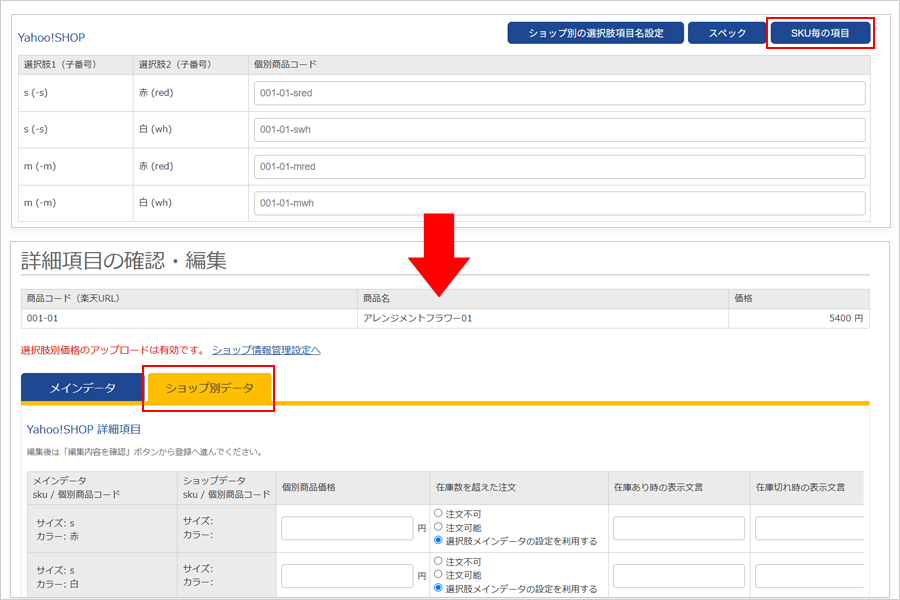Viewport: 900px width, 600px height.
Task: Click ショップ別の選択肢項目名設定 button
Action: pyautogui.click(x=595, y=33)
